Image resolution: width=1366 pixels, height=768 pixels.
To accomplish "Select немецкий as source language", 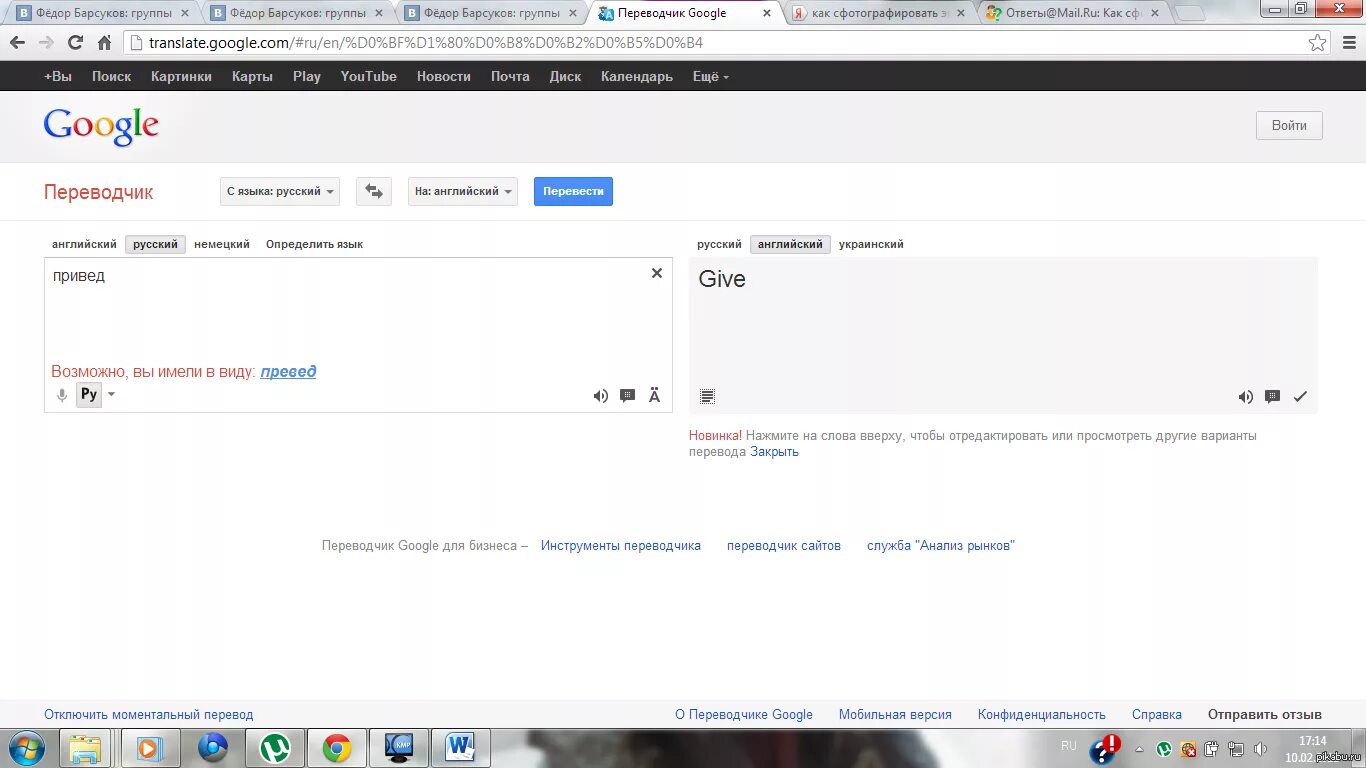I will [x=222, y=244].
